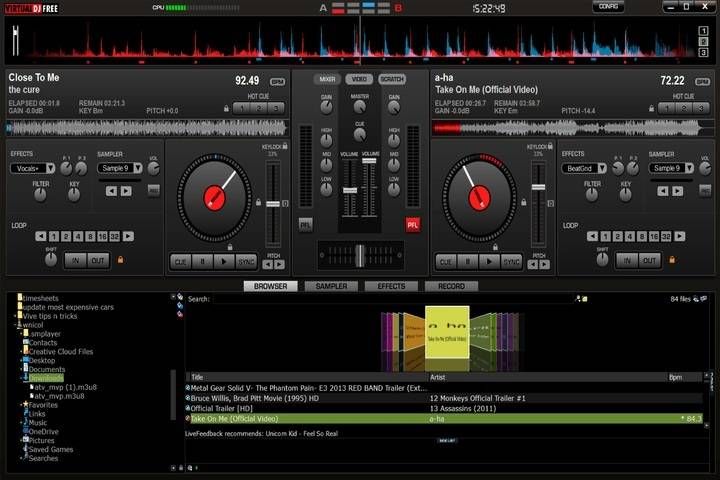
Task: Open right deck BeatGrid effect dropdown
Action: 602,169
